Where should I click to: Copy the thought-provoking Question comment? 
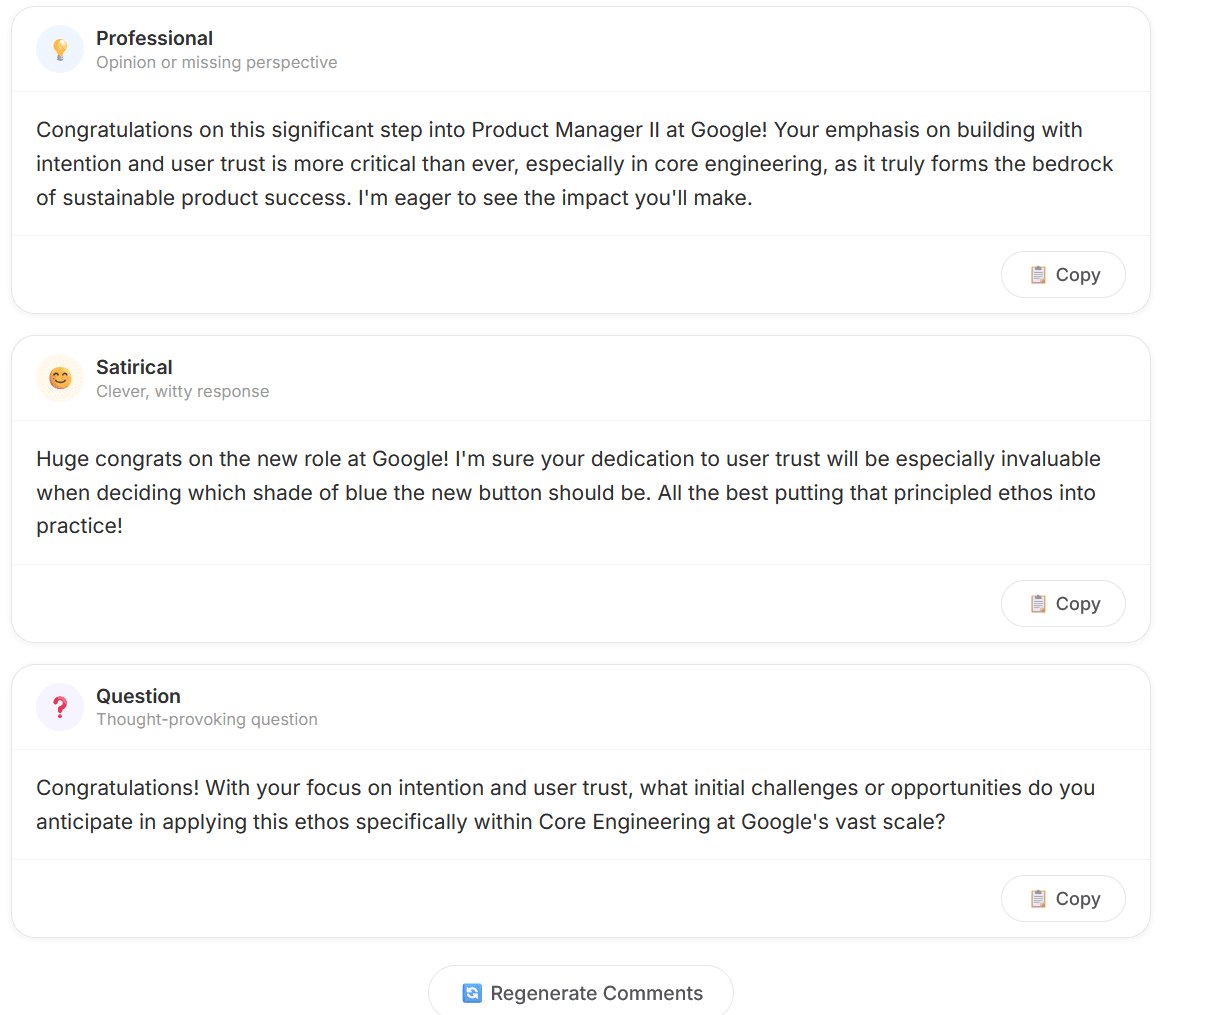1063,898
